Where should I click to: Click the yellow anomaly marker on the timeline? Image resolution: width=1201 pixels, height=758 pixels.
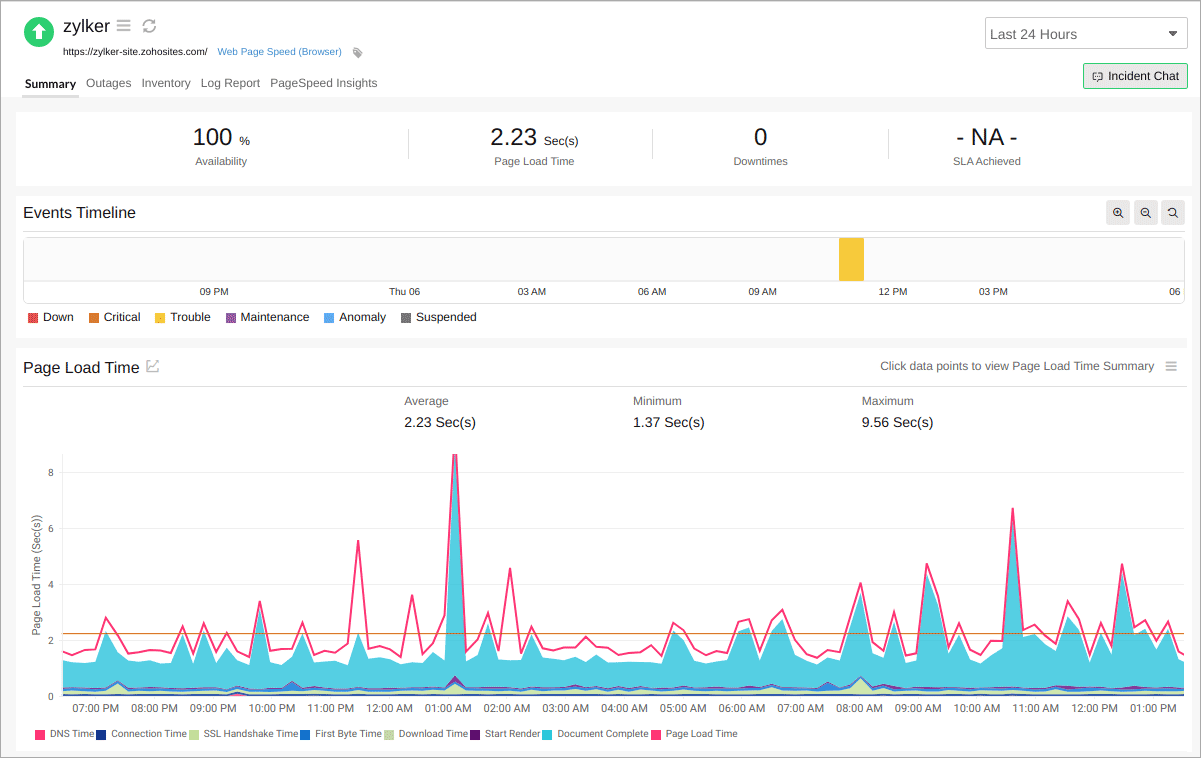(851, 258)
